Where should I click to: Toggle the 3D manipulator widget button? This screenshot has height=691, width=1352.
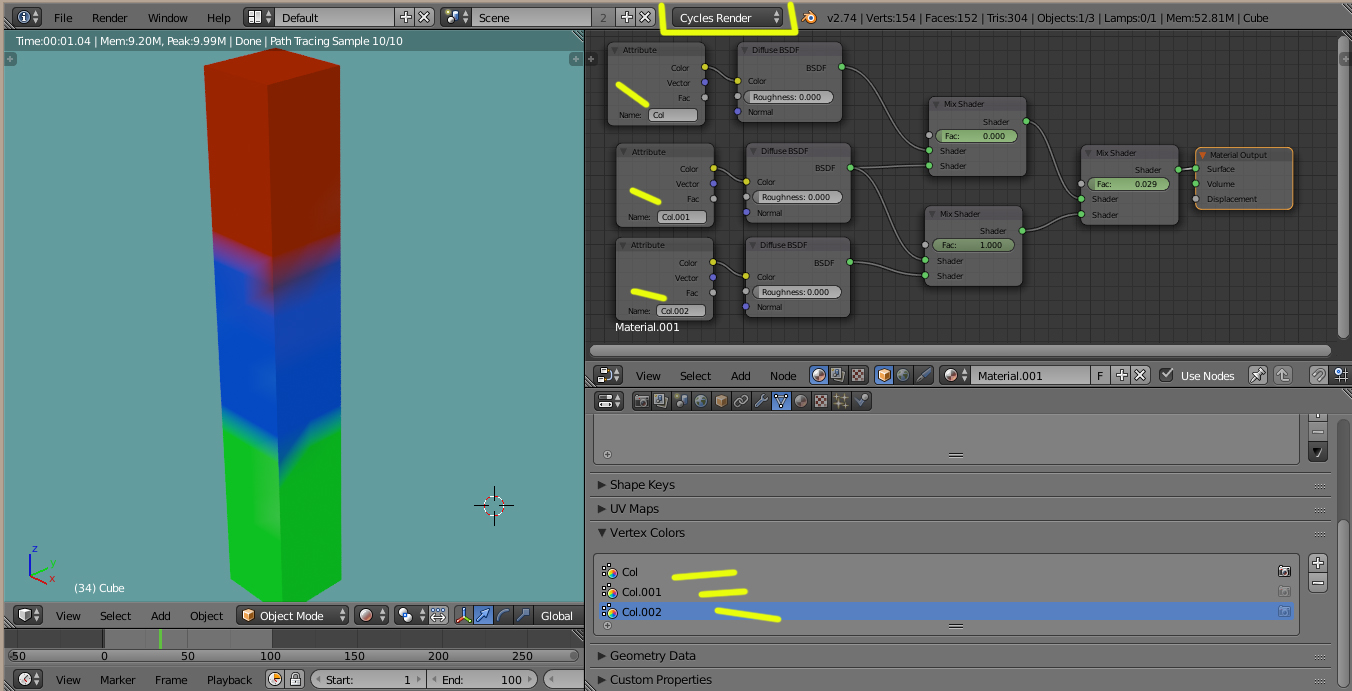[464, 616]
